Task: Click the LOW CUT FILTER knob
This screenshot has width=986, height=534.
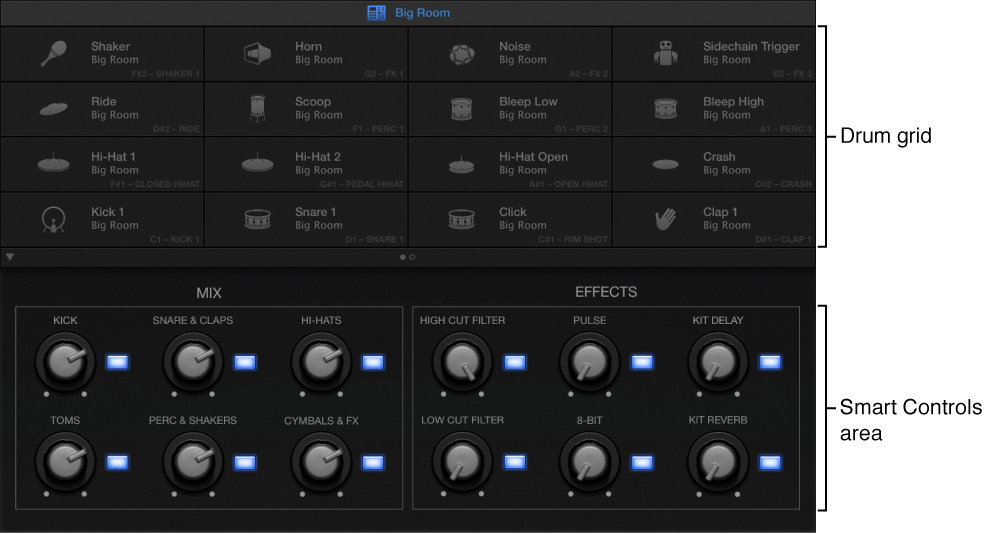Action: click(462, 463)
